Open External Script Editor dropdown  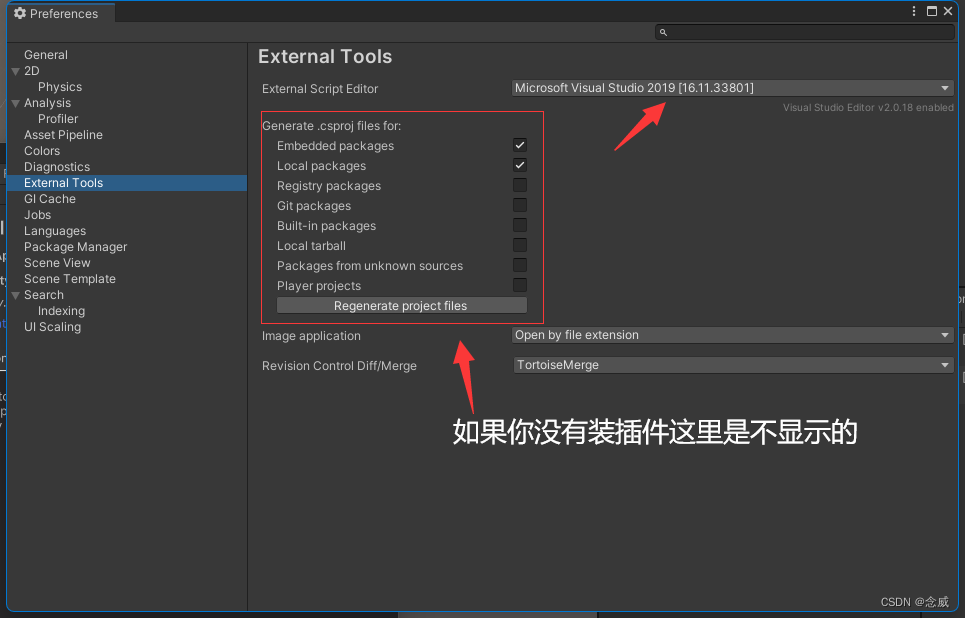(x=732, y=88)
